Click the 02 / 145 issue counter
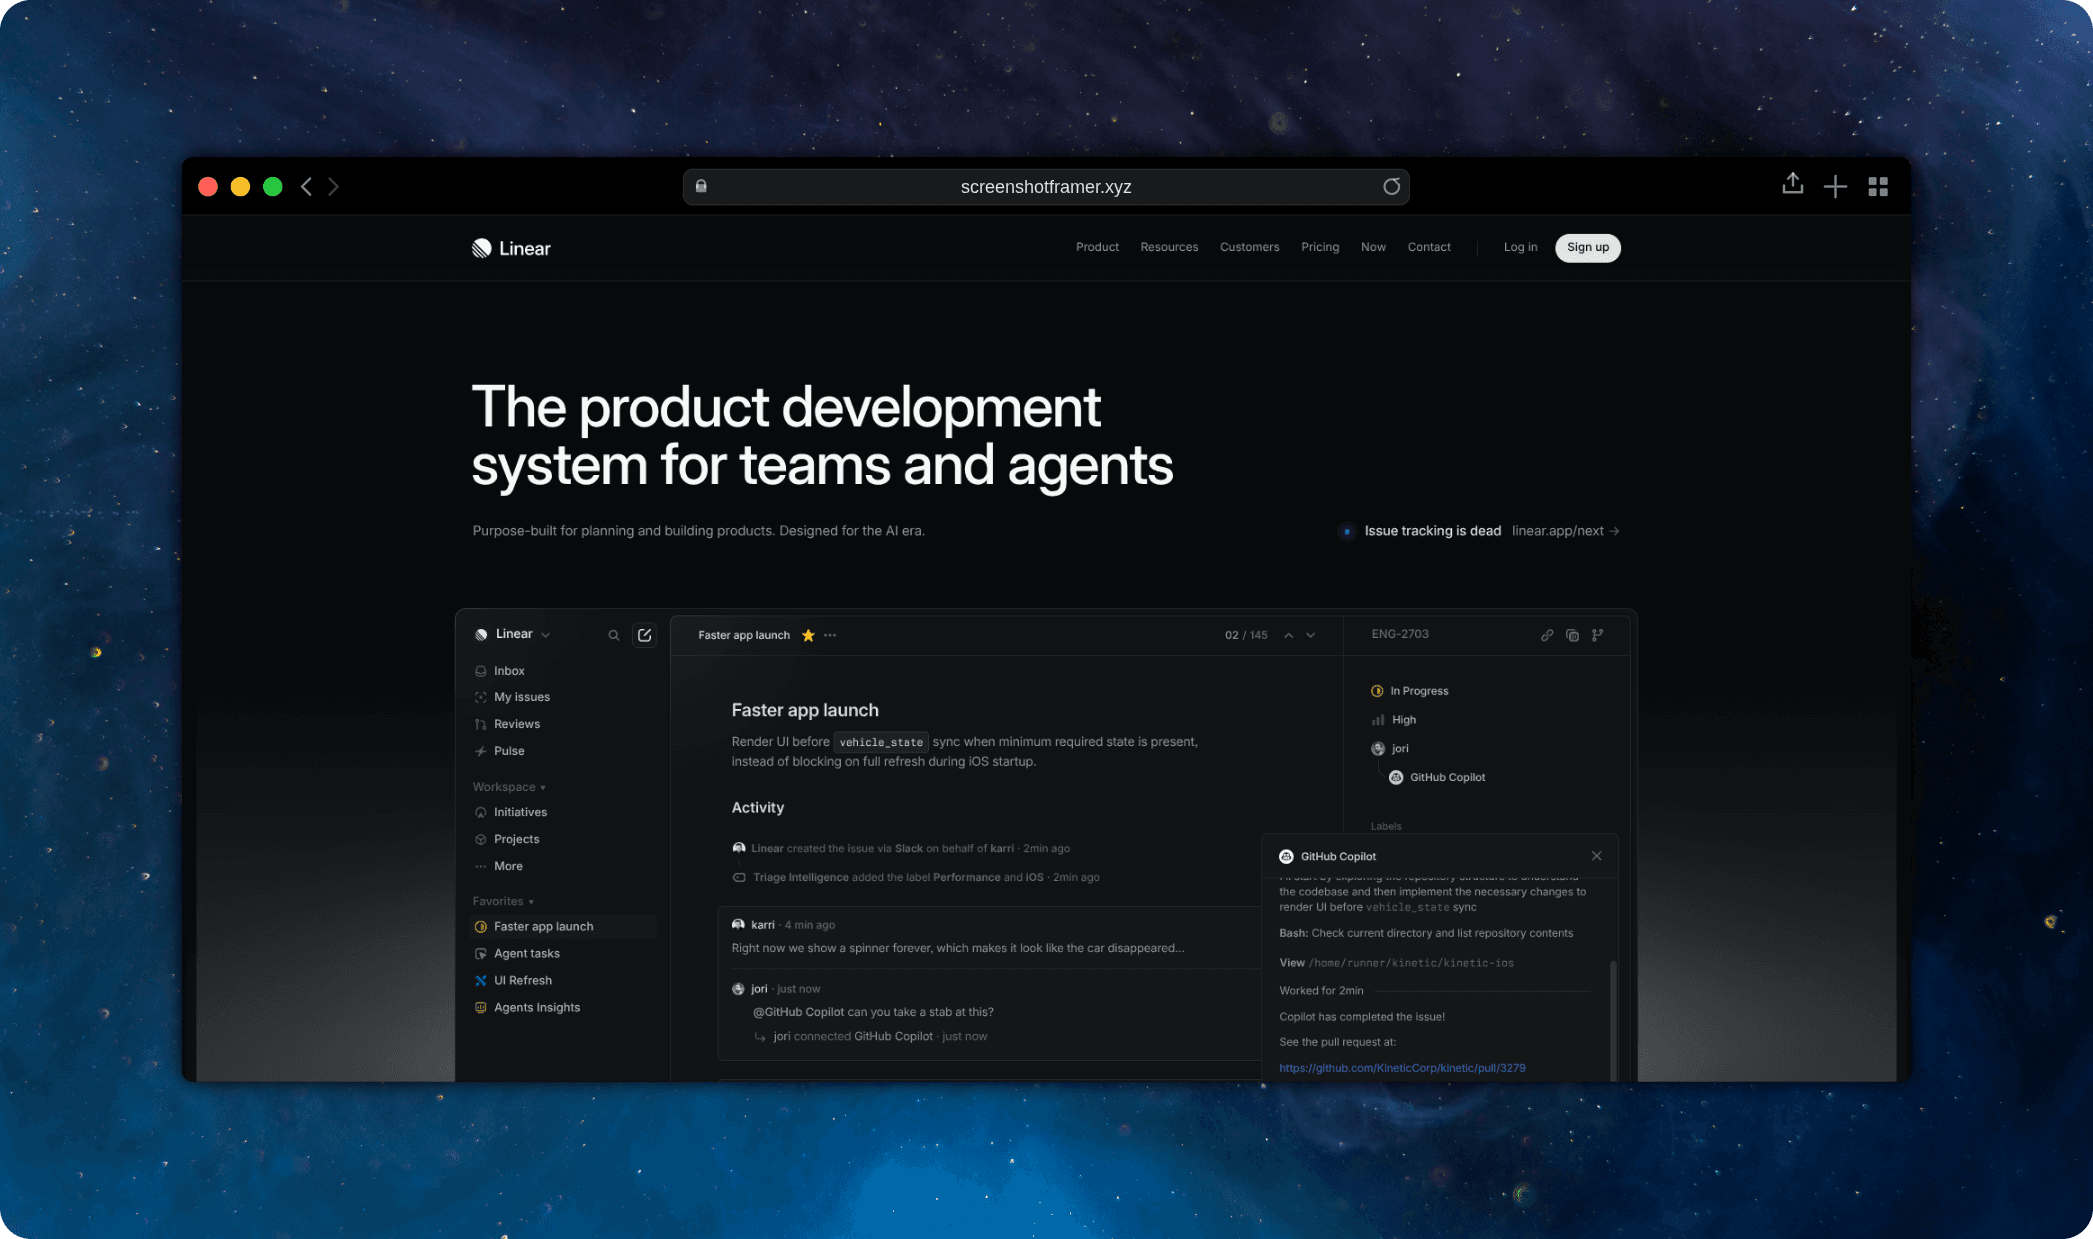 (x=1246, y=635)
